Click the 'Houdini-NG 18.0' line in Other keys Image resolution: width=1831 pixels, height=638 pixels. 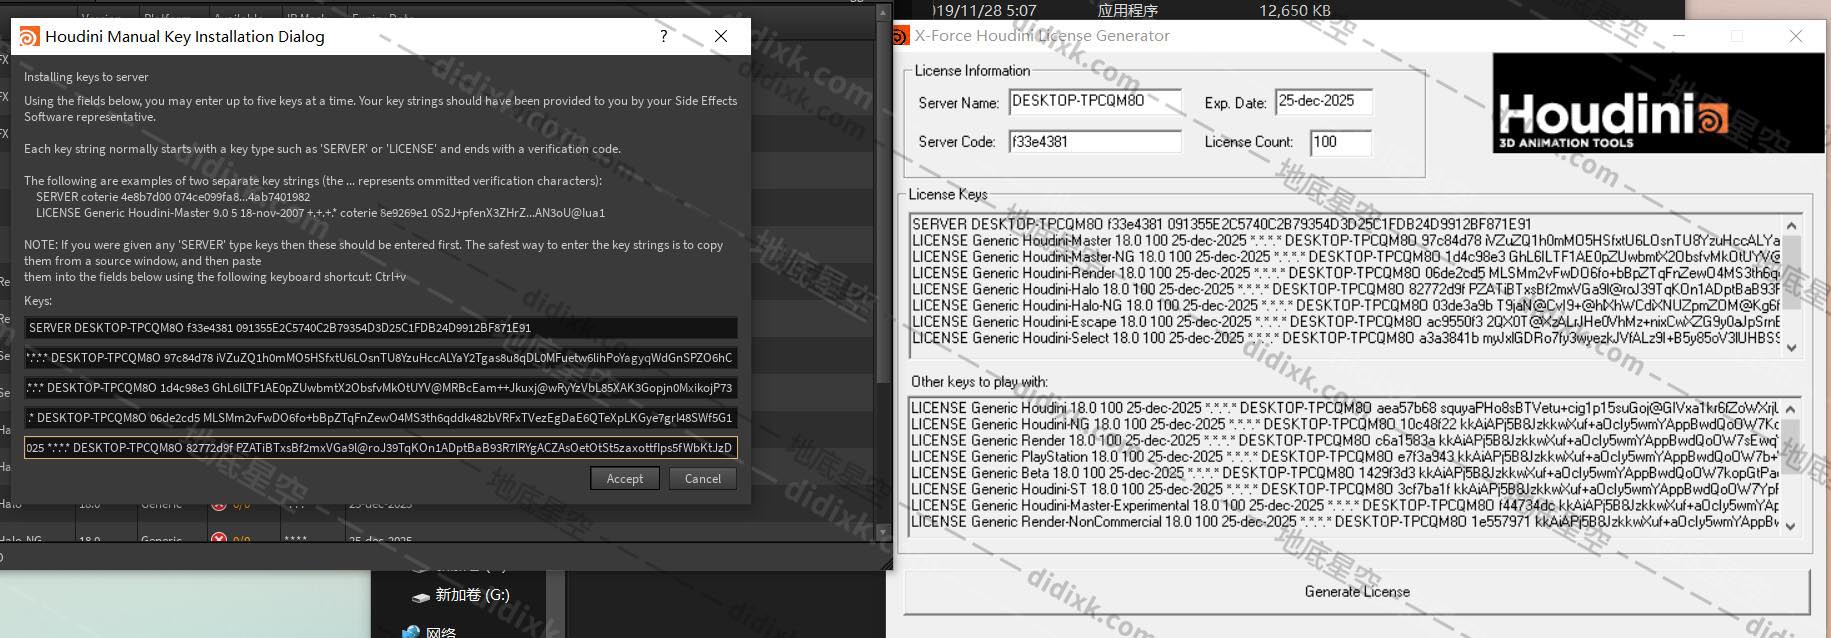(x=1345, y=424)
